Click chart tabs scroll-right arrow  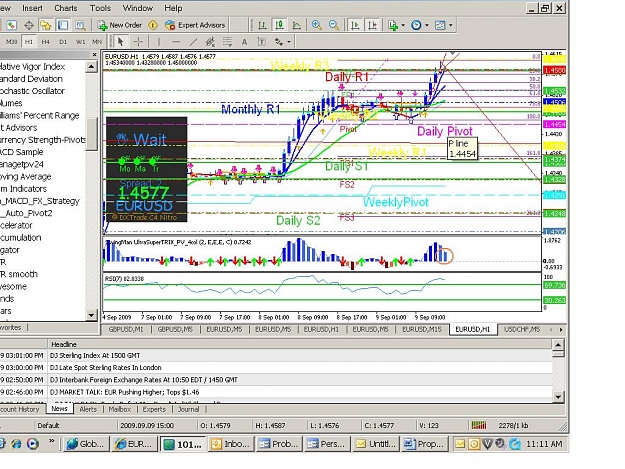[561, 330]
